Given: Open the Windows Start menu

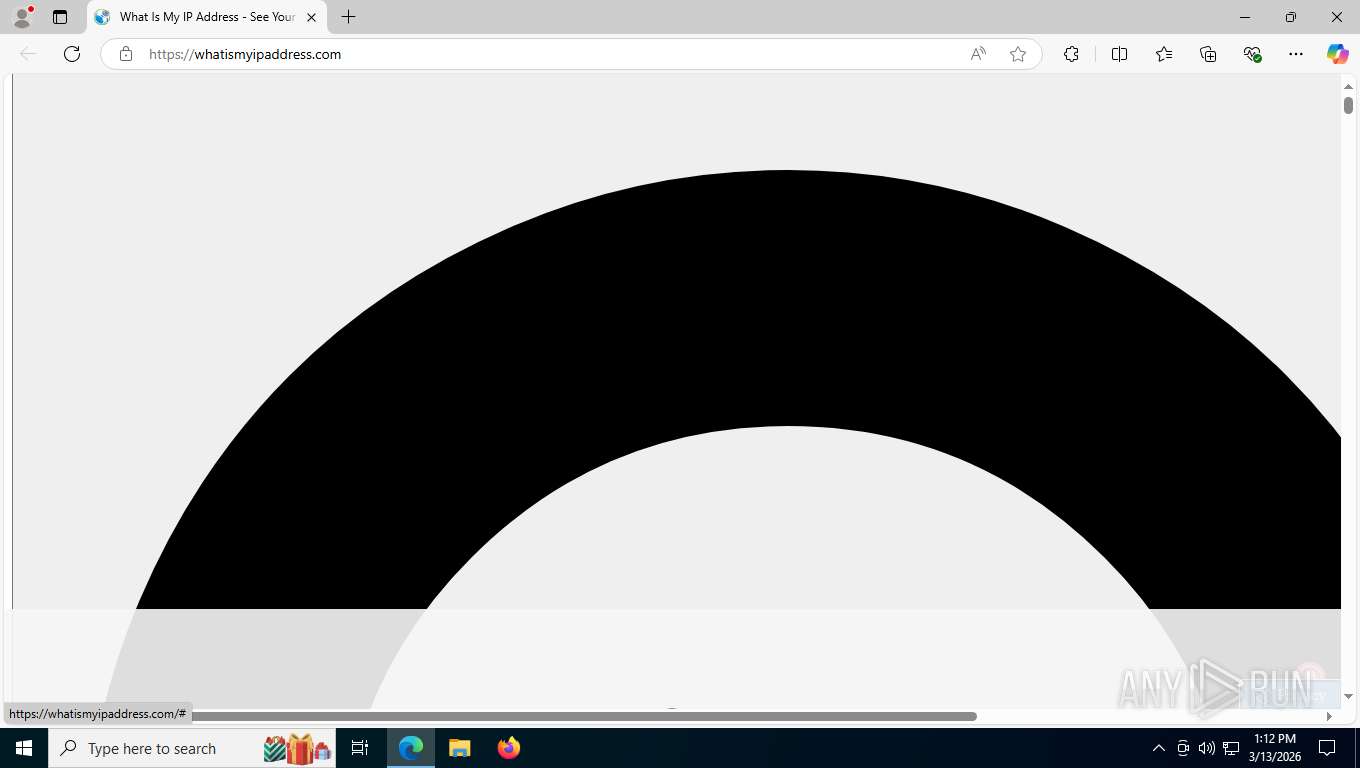Looking at the screenshot, I should point(24,748).
